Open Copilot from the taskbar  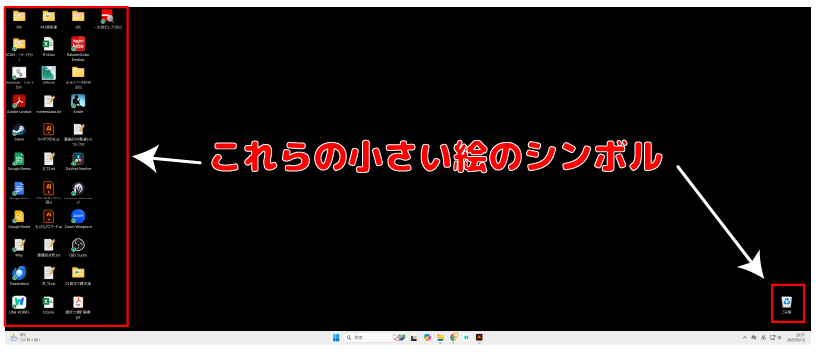pos(427,337)
